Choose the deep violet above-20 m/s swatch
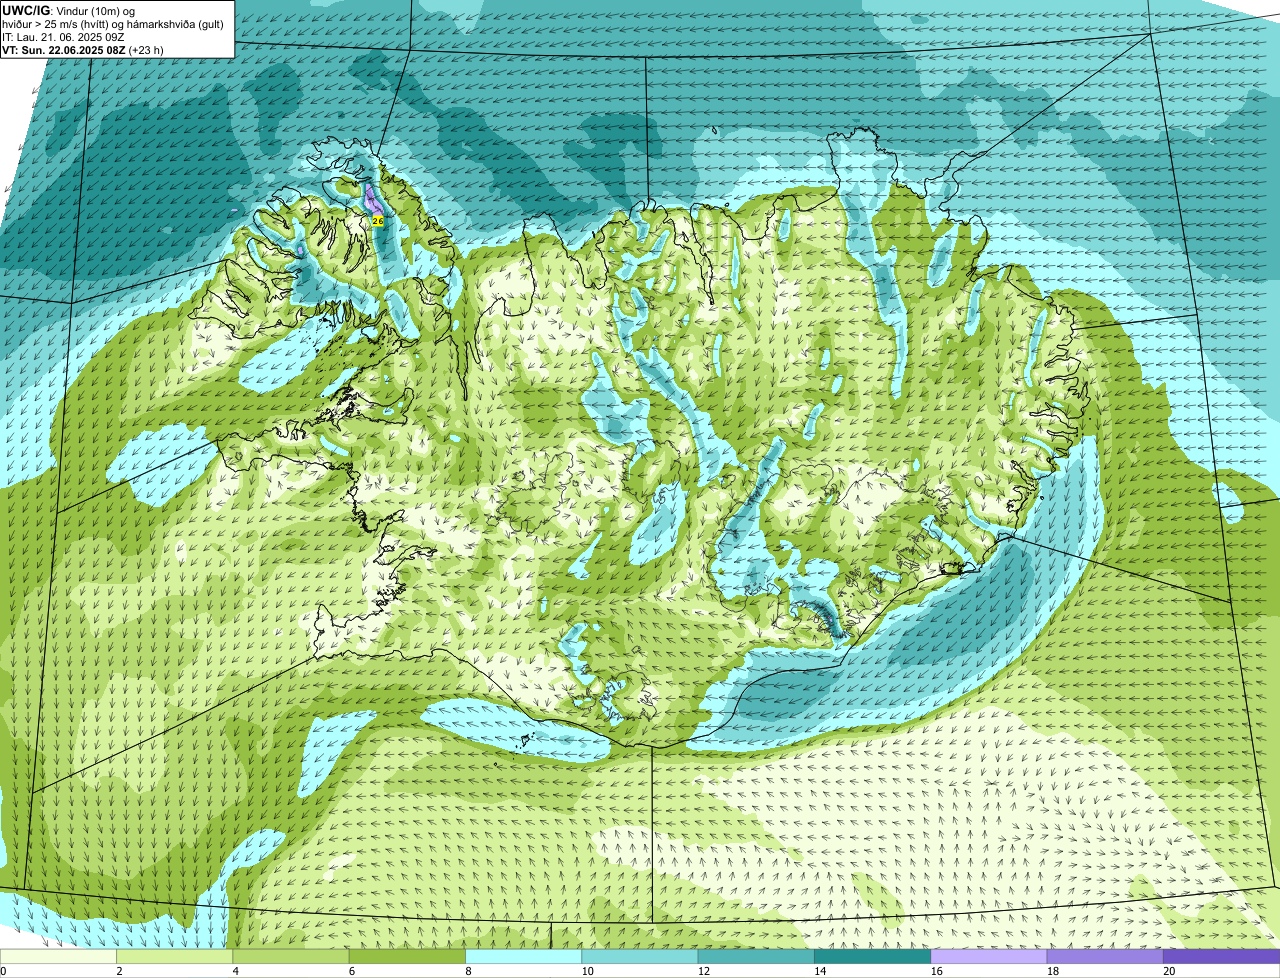 1222,956
